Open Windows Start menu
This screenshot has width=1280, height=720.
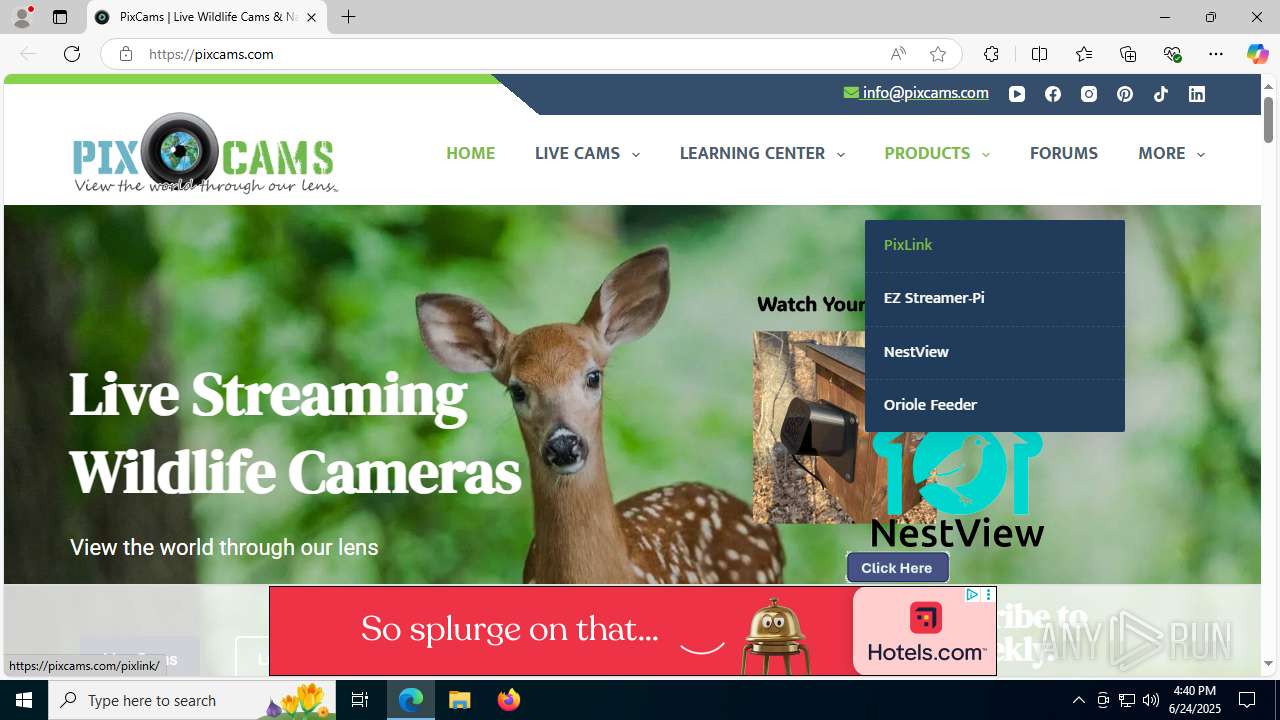point(24,700)
